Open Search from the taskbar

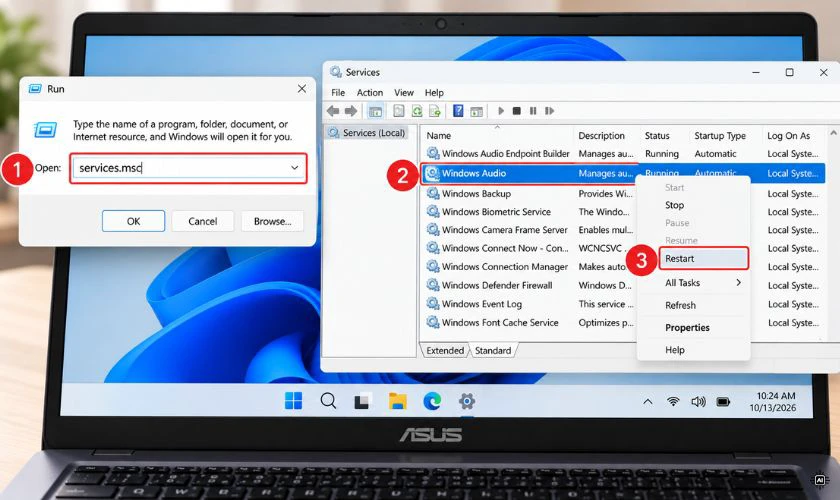328,401
